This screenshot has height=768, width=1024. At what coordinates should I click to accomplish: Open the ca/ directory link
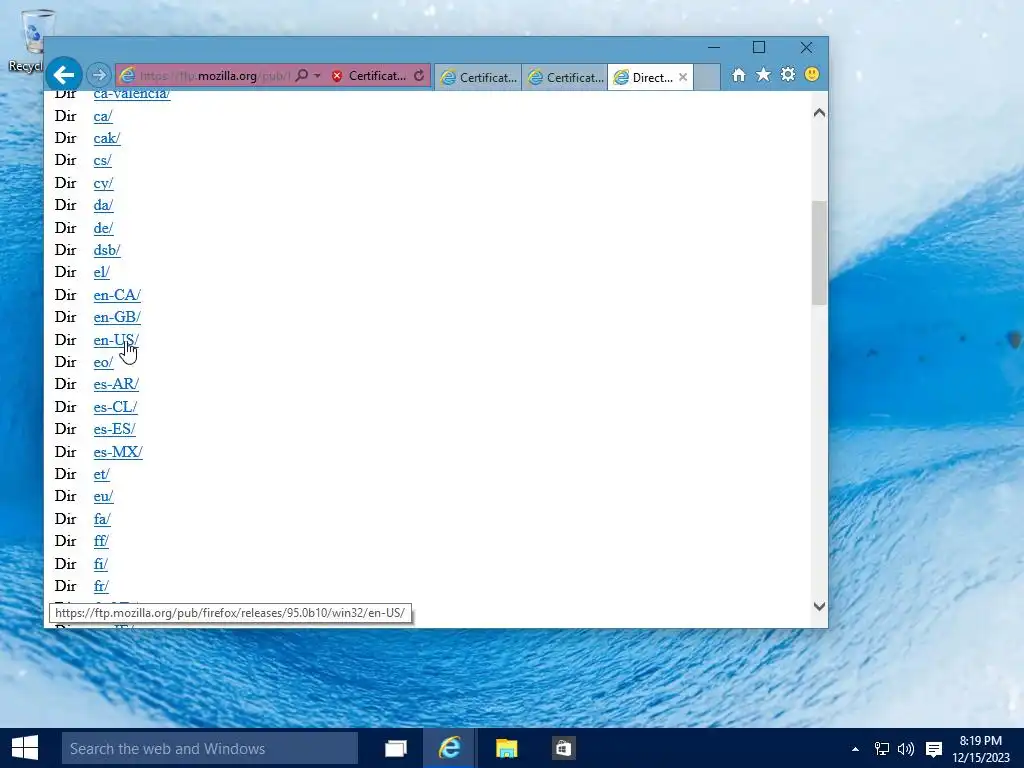pos(103,116)
